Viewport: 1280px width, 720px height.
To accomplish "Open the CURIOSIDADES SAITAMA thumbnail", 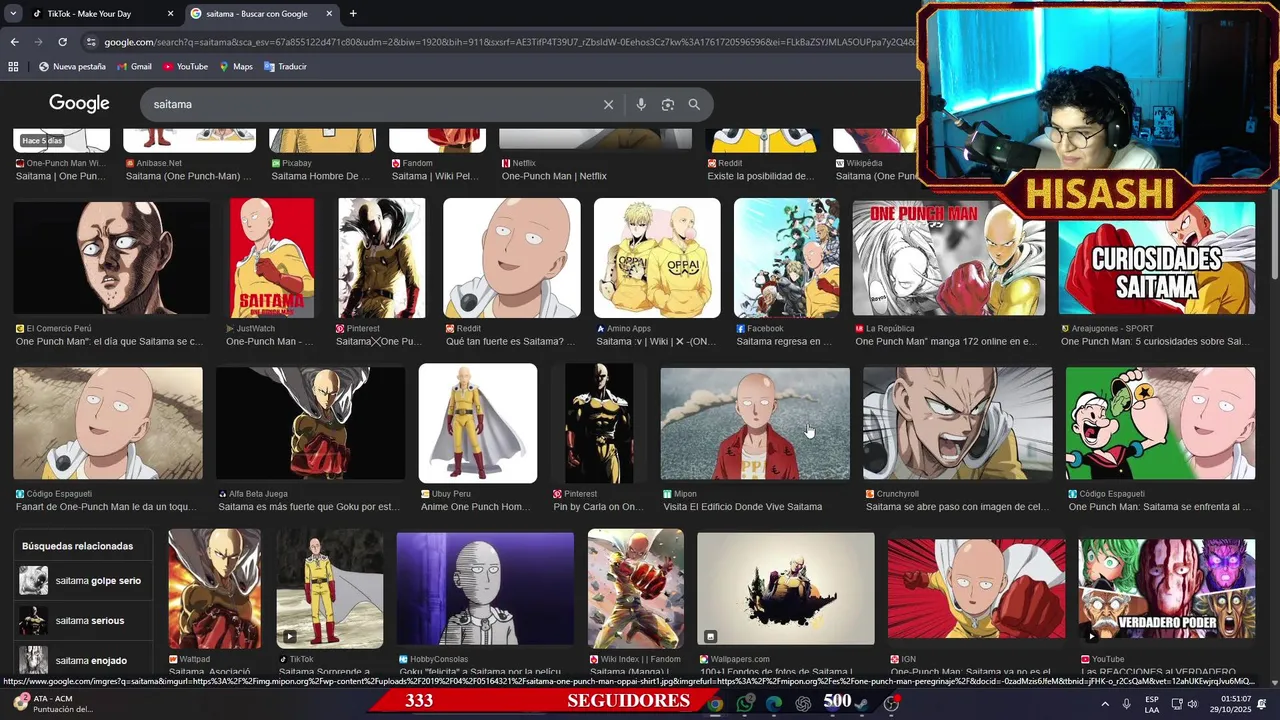I will click(x=1157, y=258).
